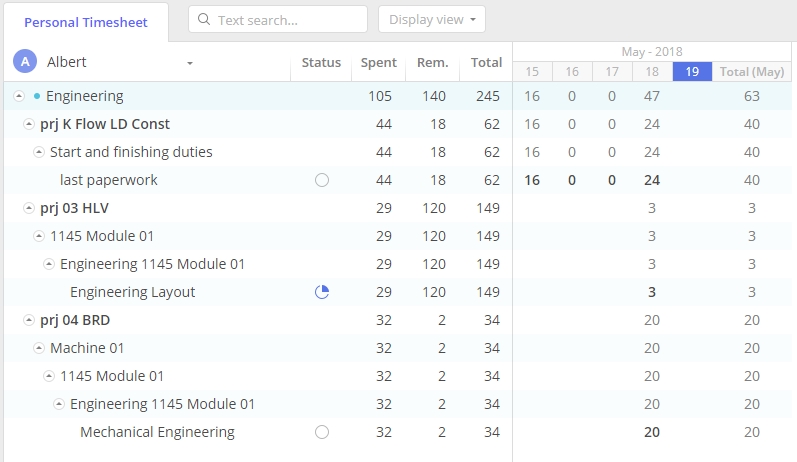797x462 pixels.
Task: Open the Display view dropdown
Action: (431, 20)
